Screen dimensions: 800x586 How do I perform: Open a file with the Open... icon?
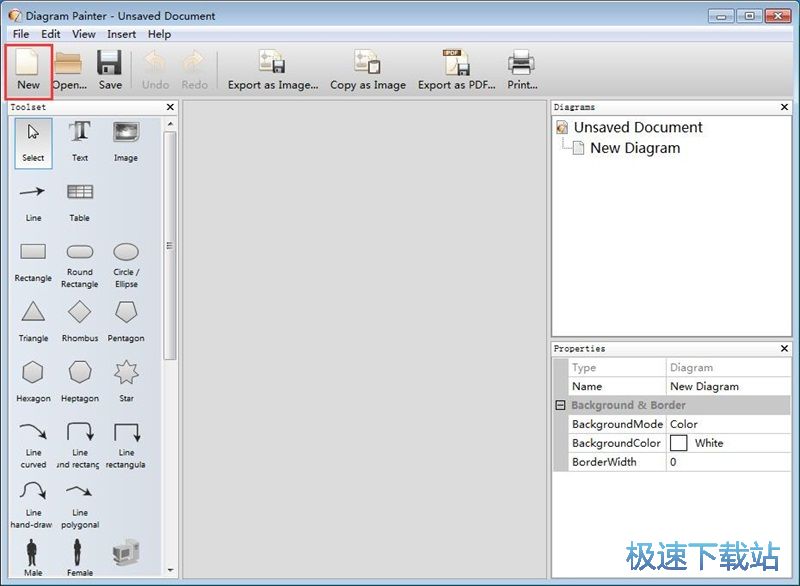(x=69, y=71)
